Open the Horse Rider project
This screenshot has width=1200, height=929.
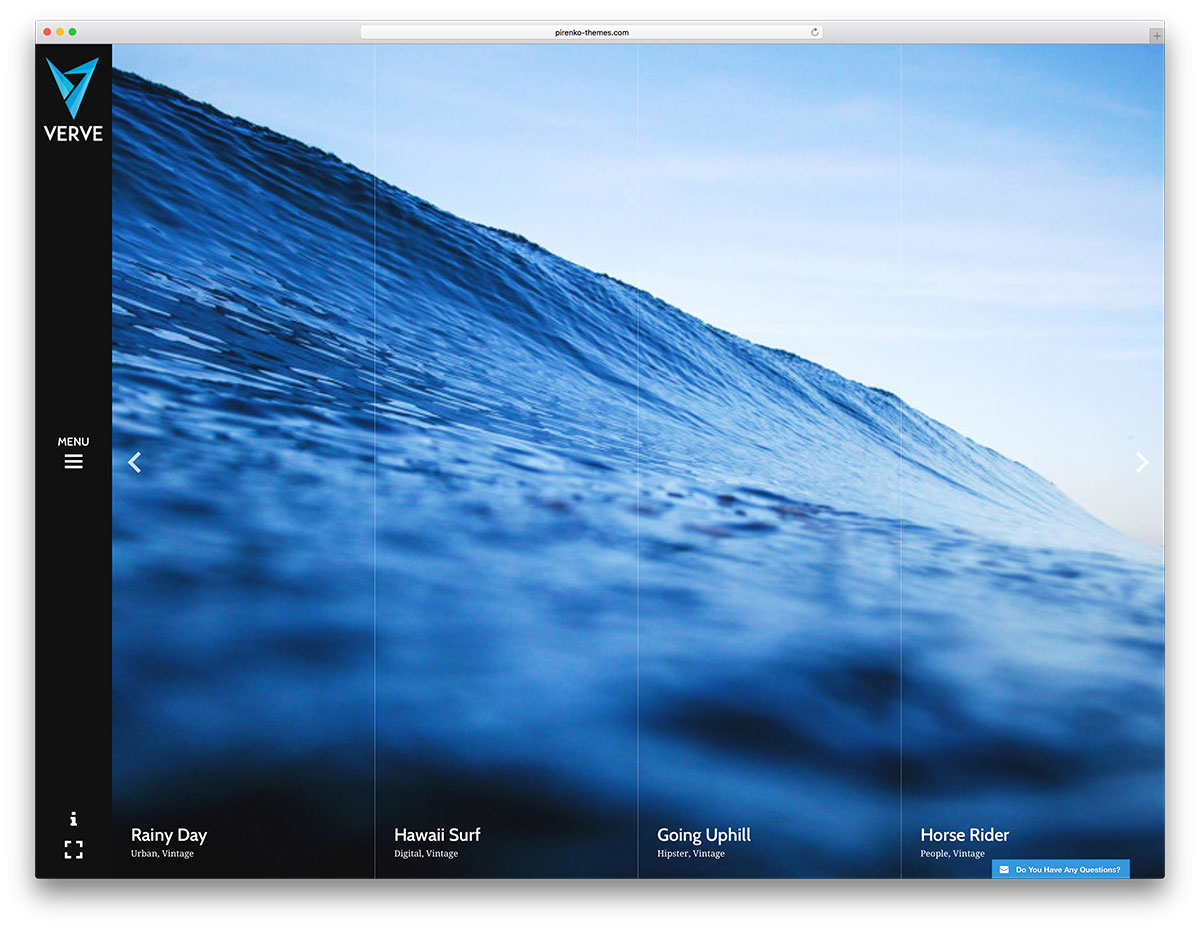coord(965,835)
